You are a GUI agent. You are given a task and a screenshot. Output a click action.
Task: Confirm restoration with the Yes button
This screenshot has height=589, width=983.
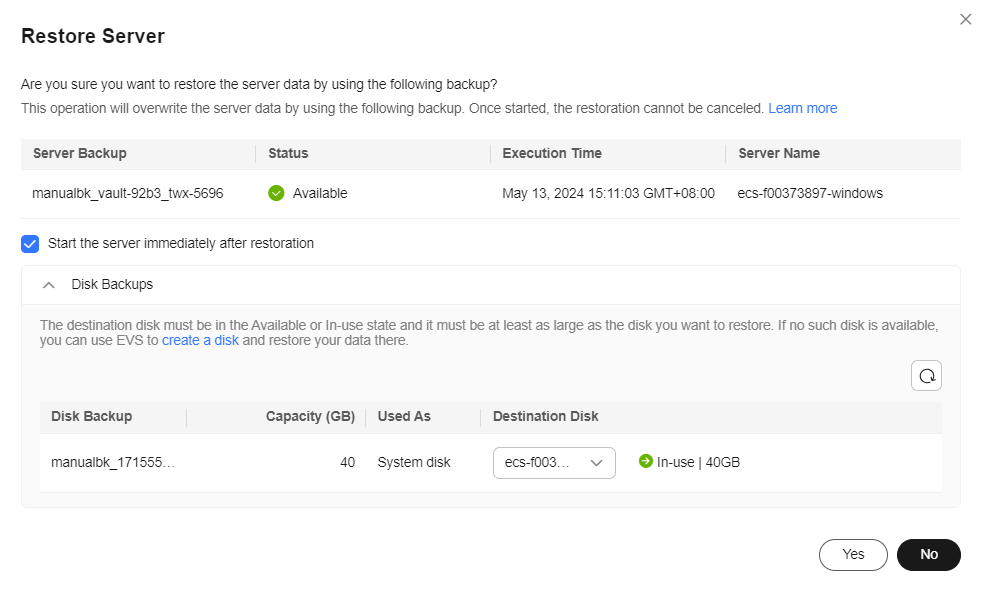[853, 554]
